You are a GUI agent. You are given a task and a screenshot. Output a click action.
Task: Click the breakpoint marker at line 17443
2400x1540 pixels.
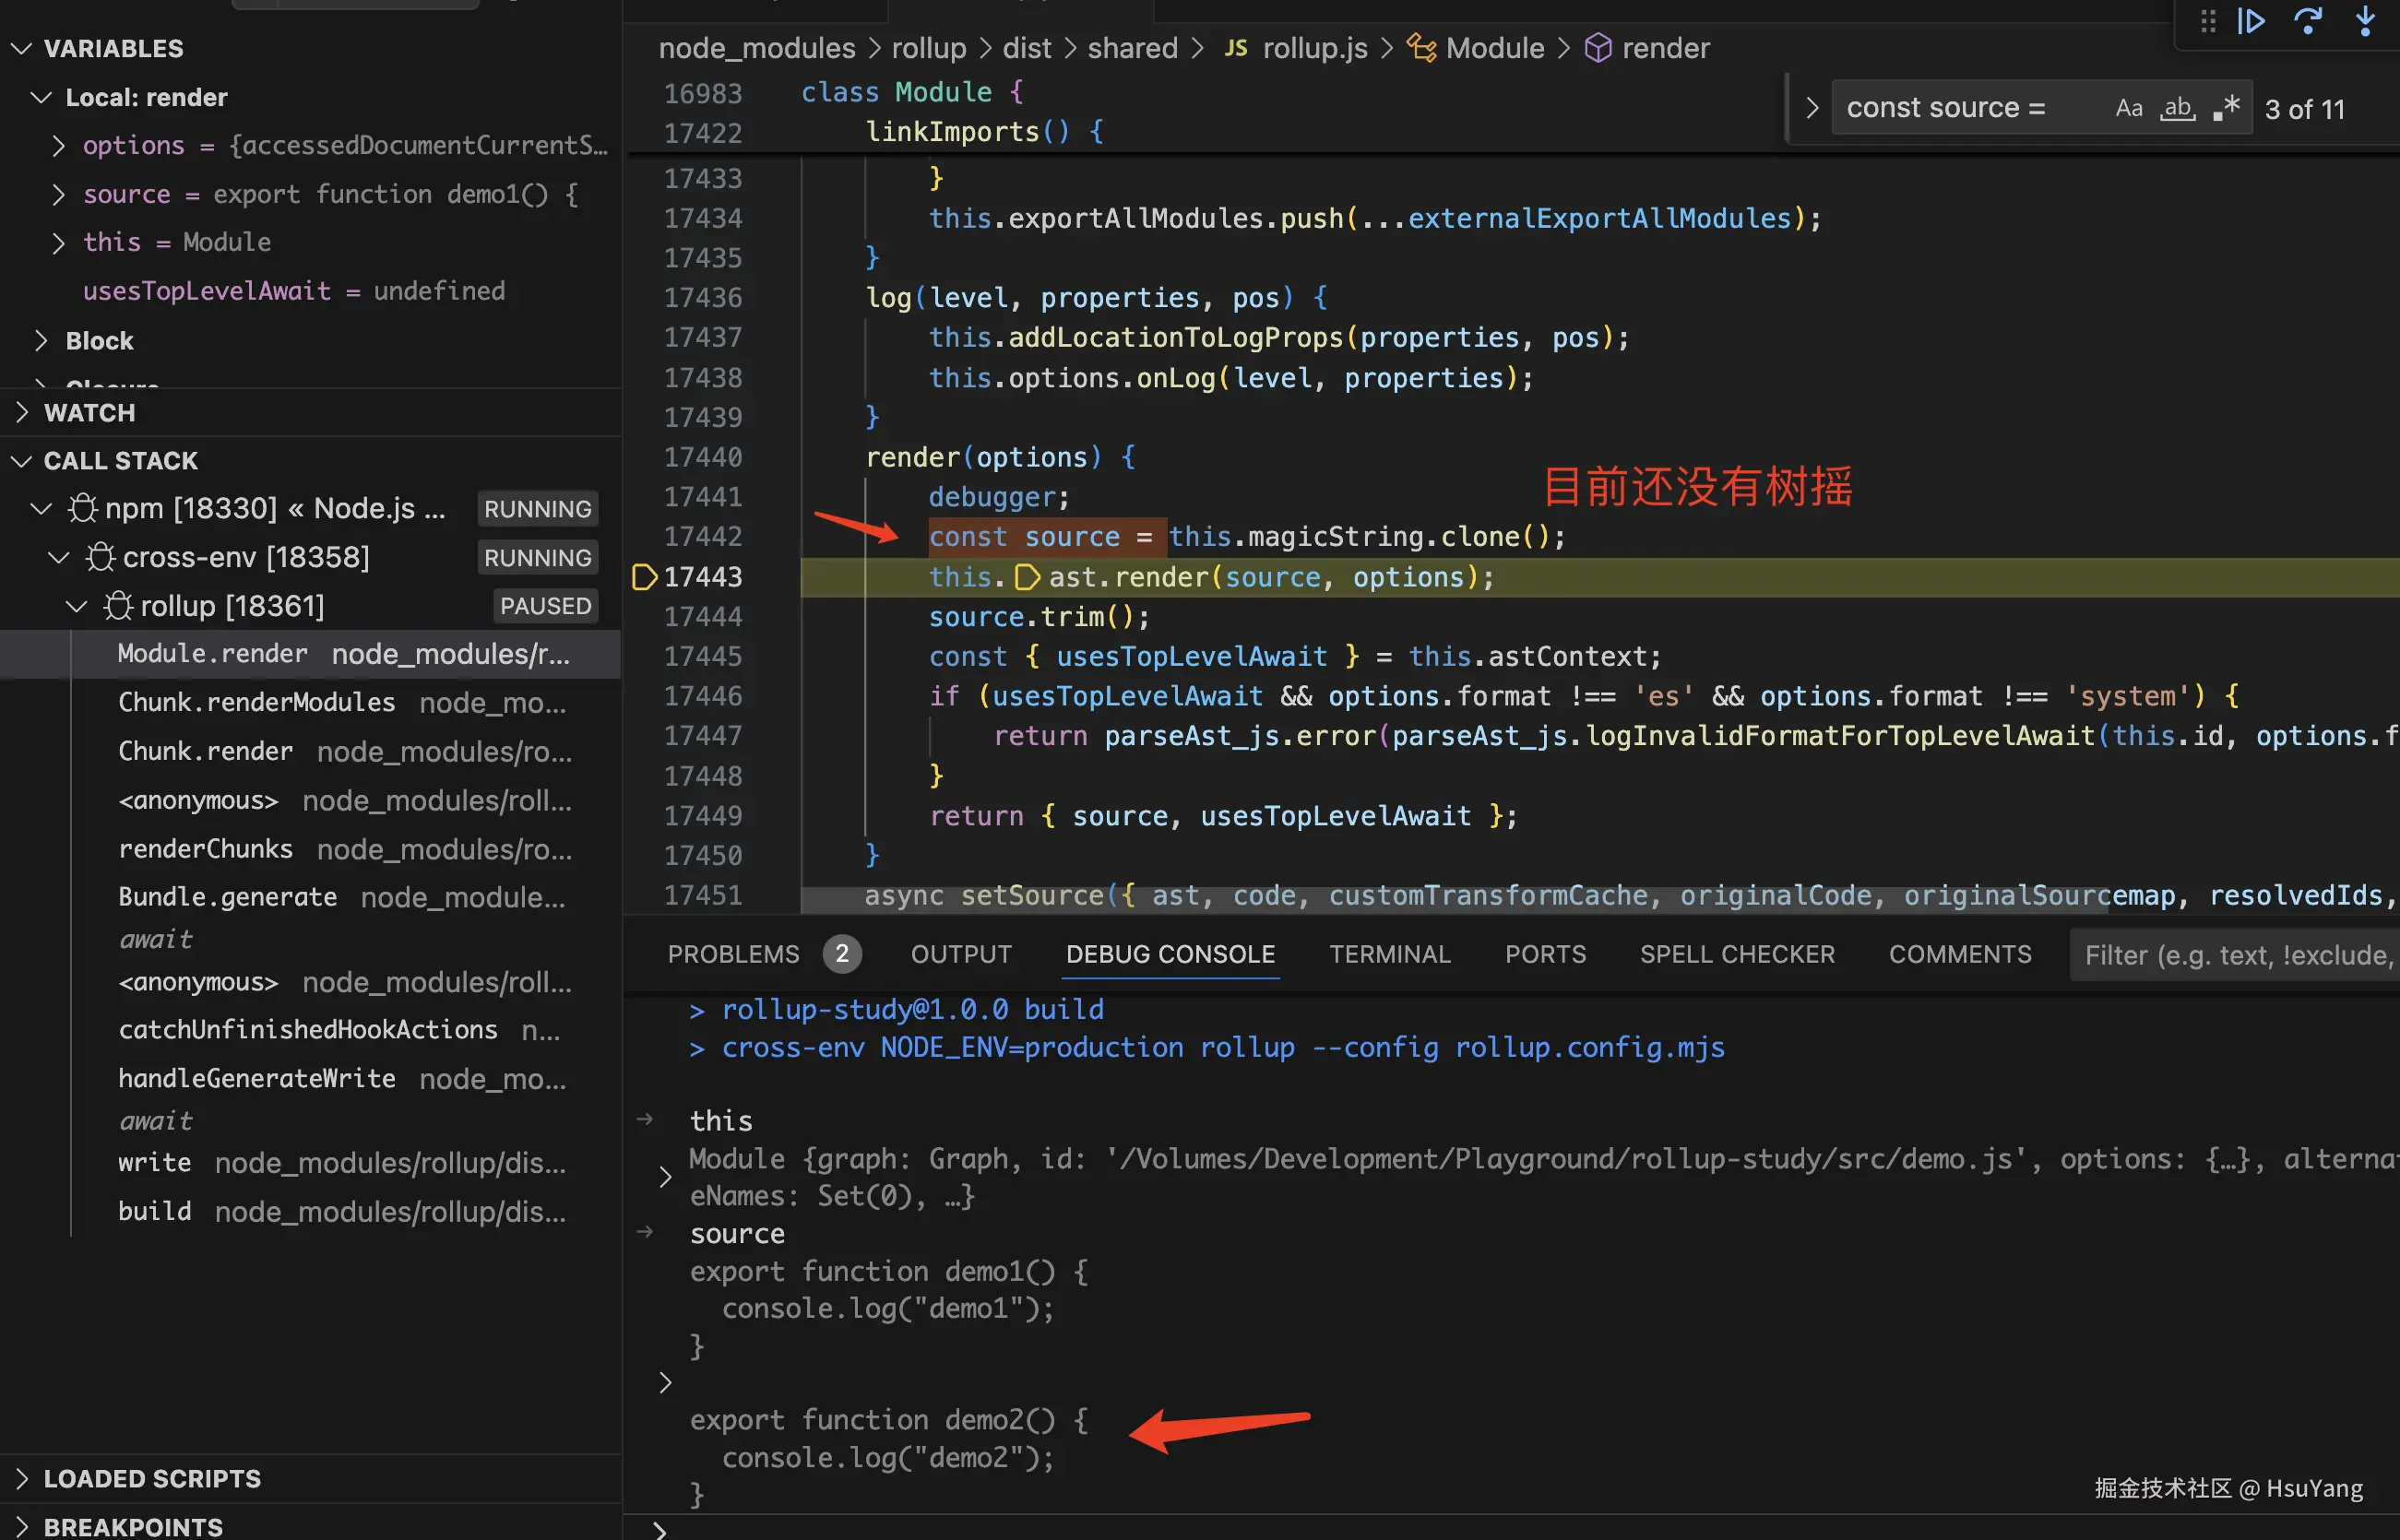(x=644, y=577)
